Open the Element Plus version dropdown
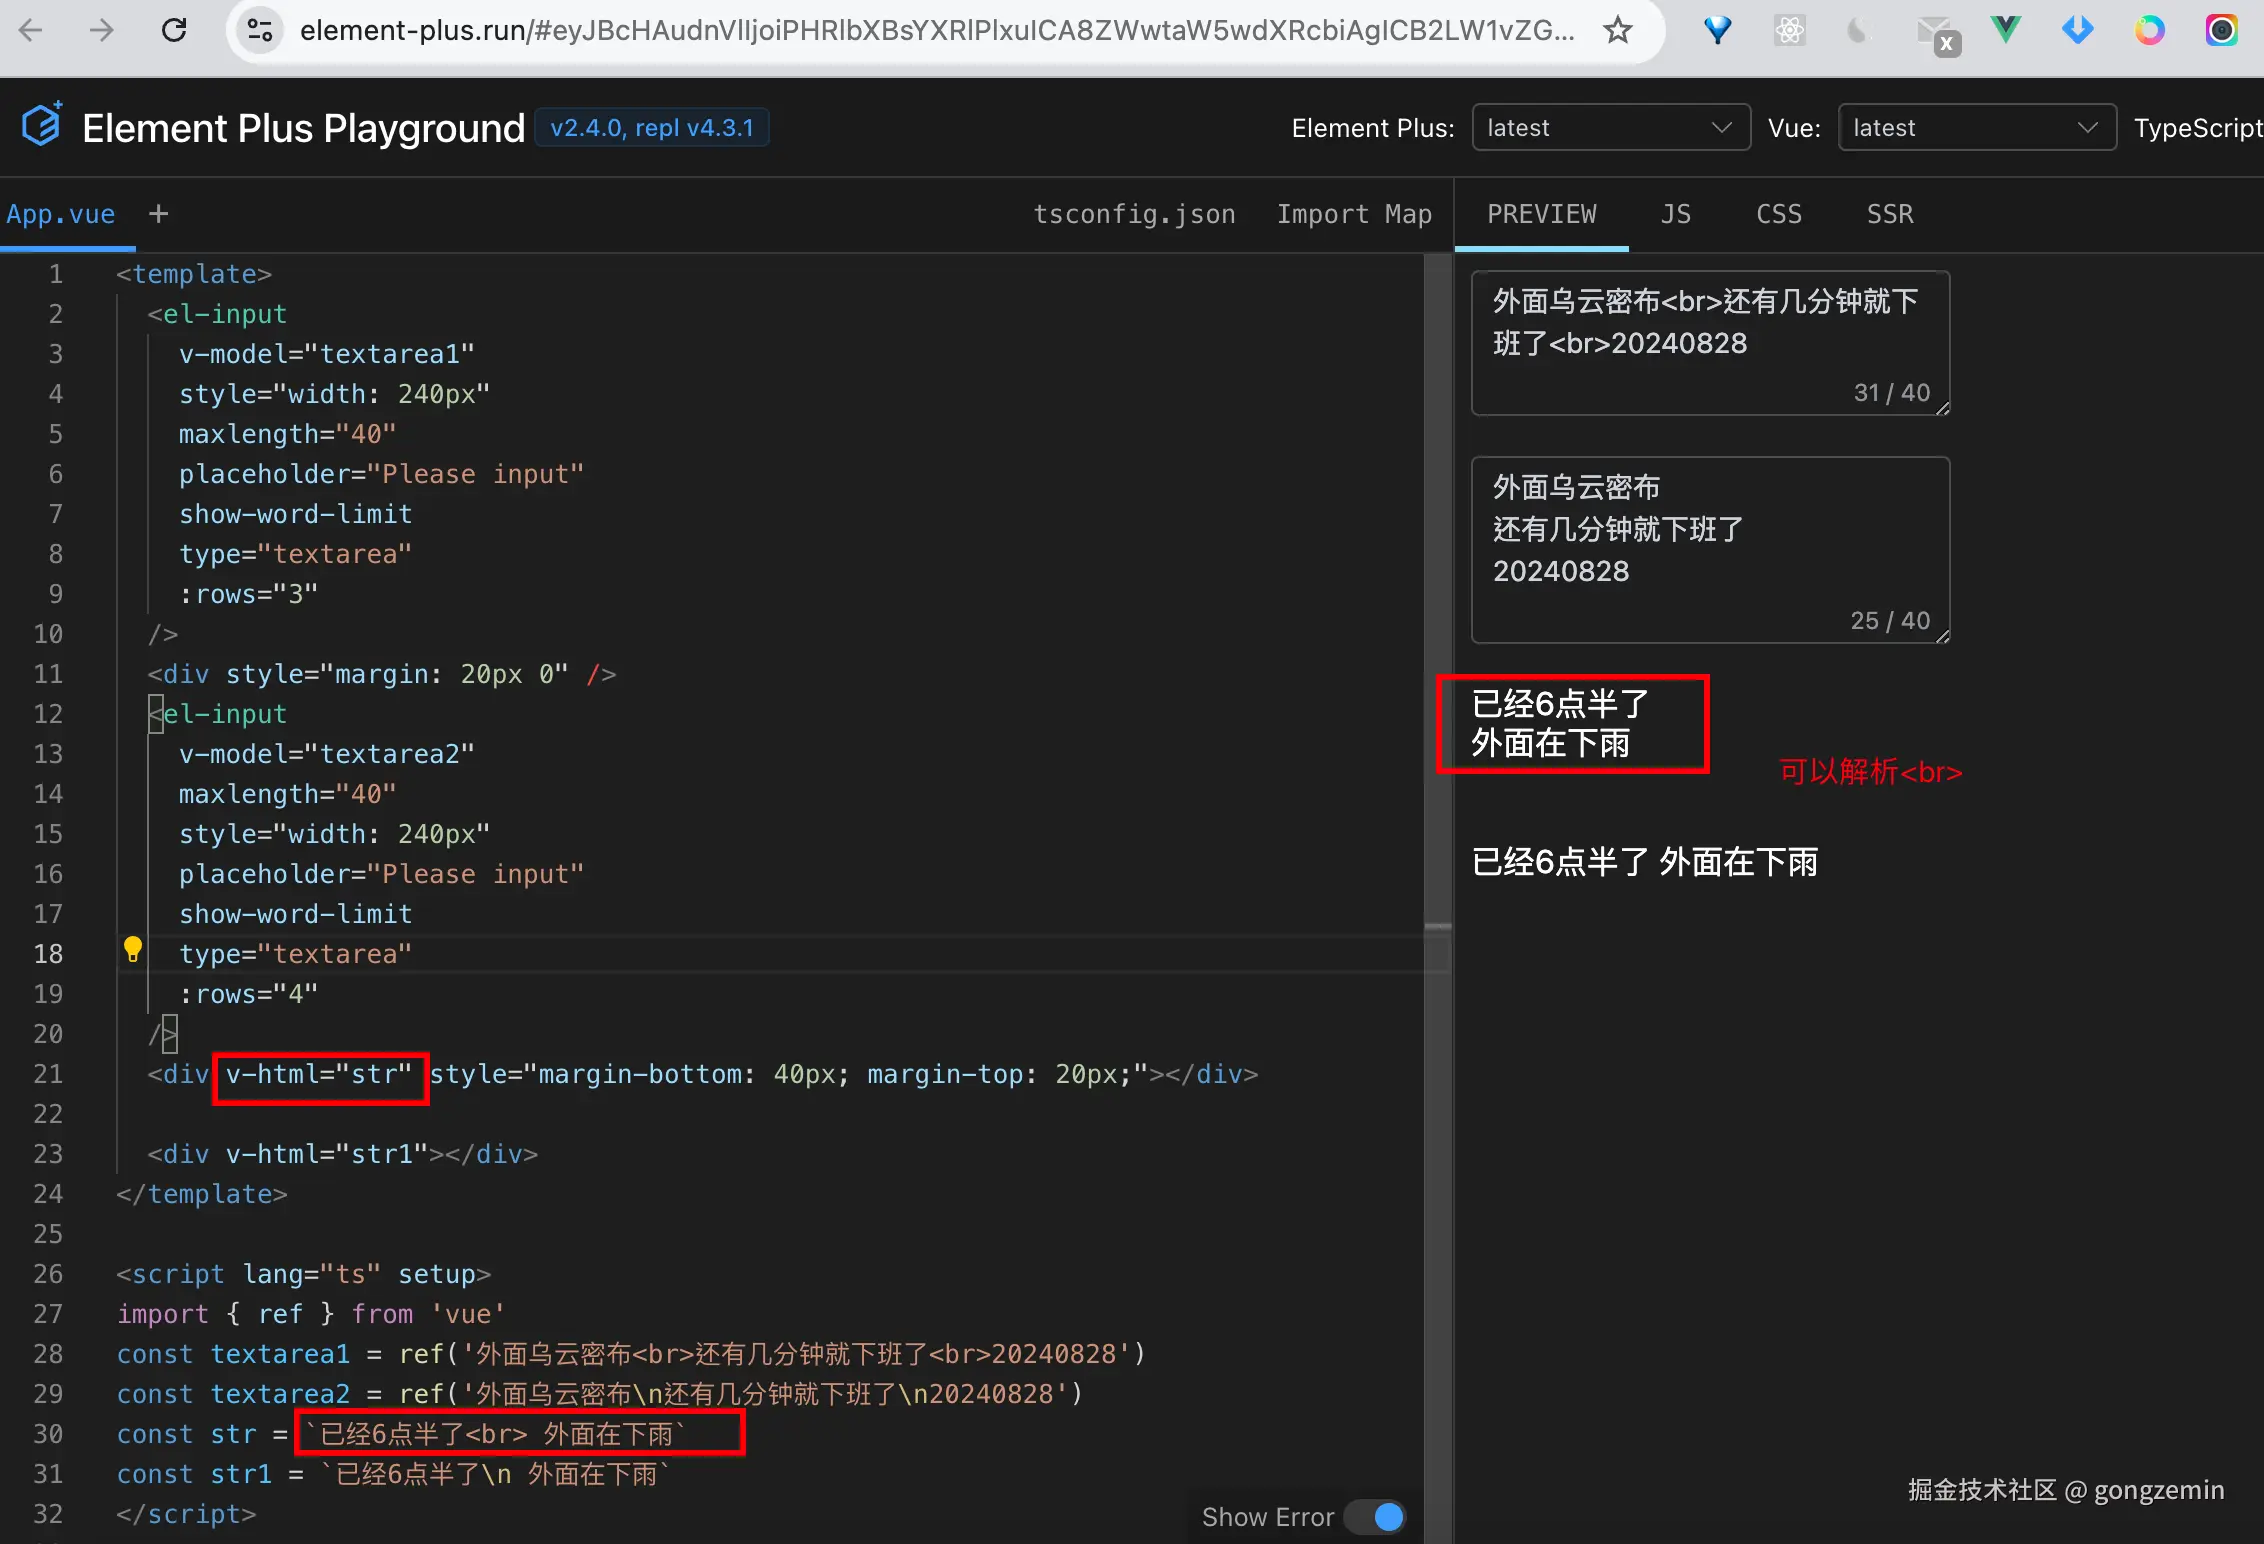Viewport: 2264px width, 1544px height. 1610,128
